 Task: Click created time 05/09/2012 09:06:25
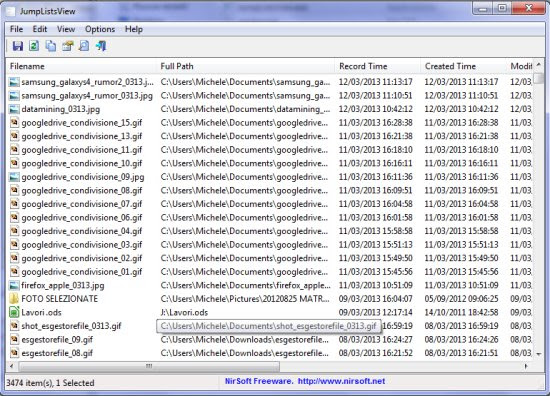(461, 299)
